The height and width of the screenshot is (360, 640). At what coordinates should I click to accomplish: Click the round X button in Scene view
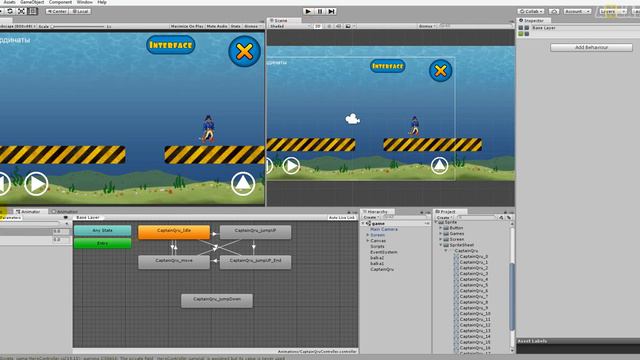440,71
